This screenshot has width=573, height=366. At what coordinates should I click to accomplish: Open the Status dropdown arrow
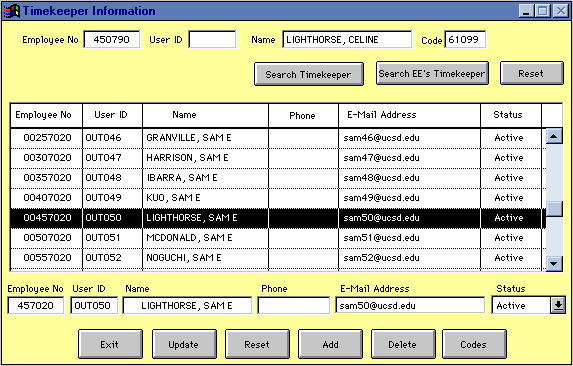click(558, 305)
